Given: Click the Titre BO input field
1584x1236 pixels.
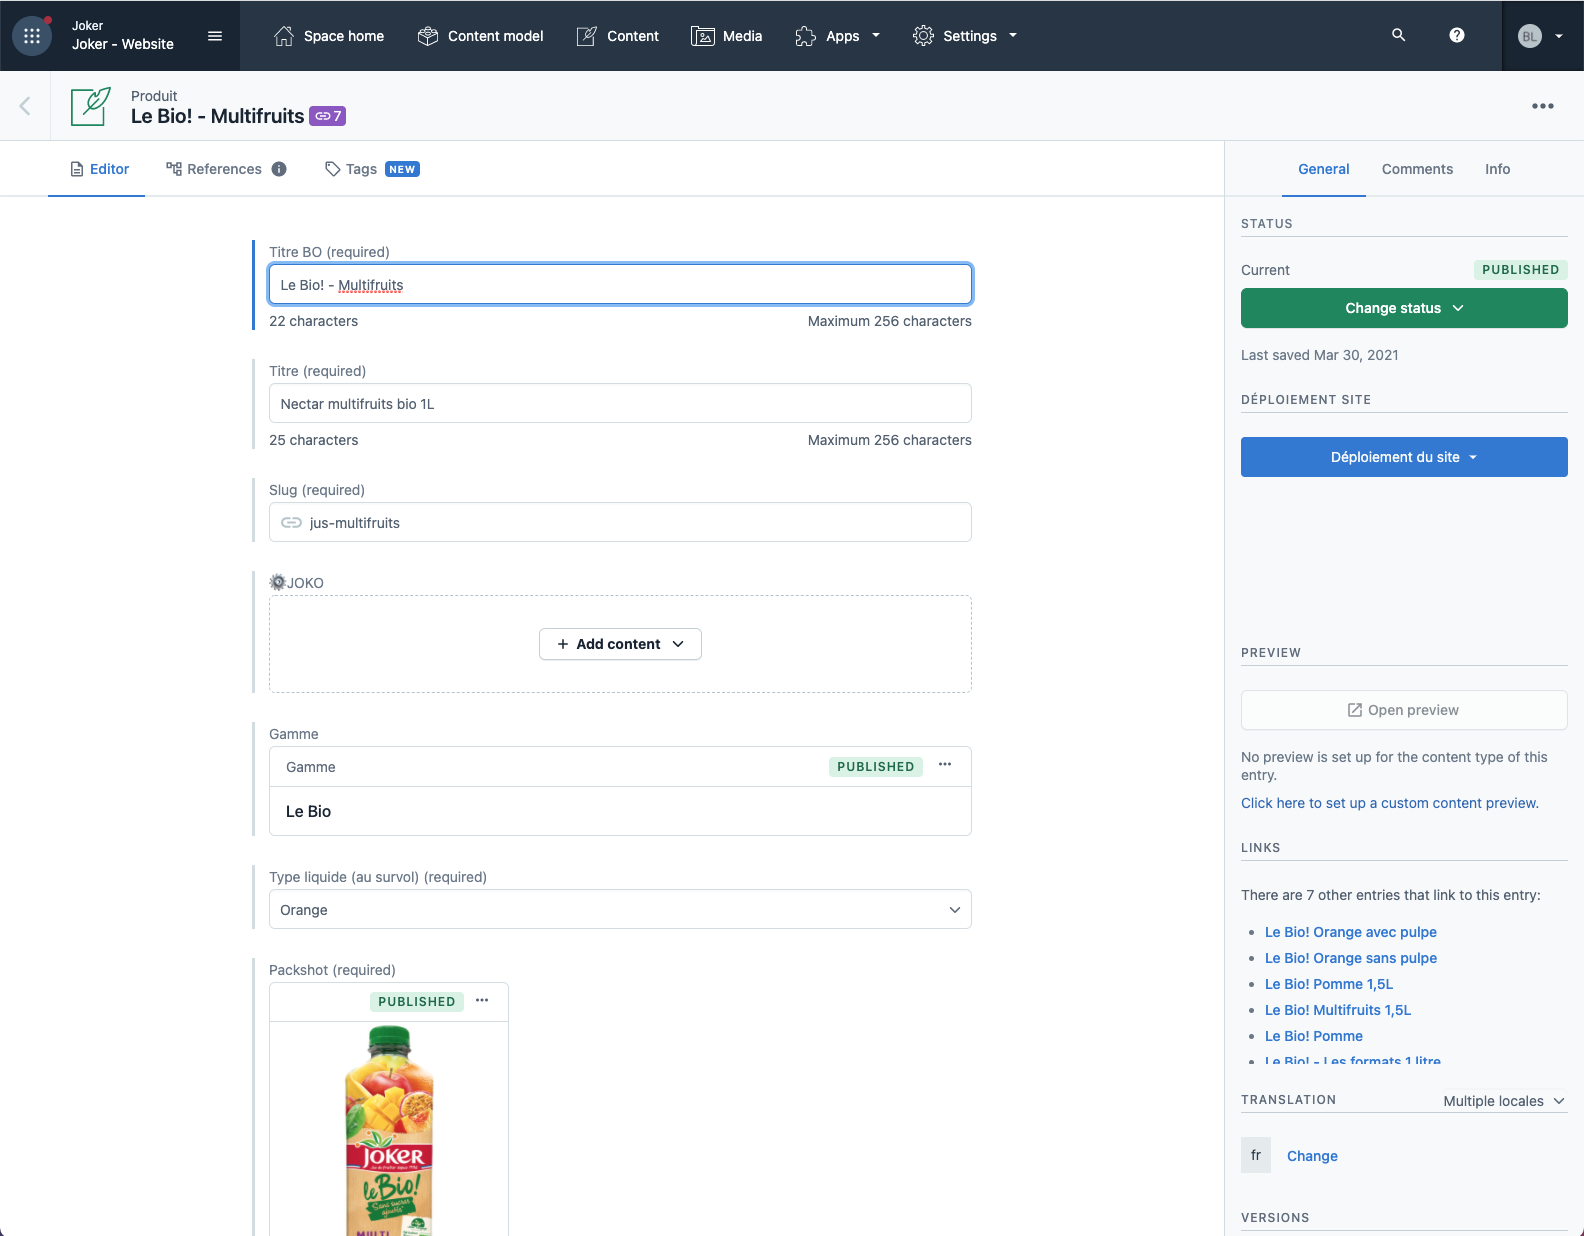Looking at the screenshot, I should (620, 284).
